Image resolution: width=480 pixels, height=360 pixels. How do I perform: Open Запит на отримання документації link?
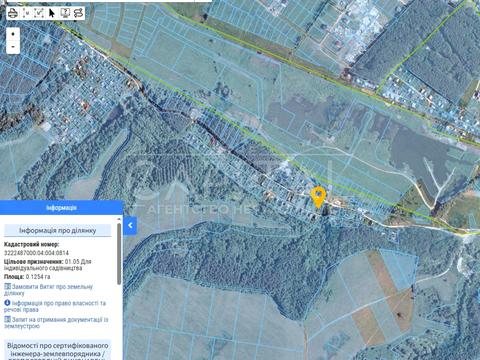[56, 323]
